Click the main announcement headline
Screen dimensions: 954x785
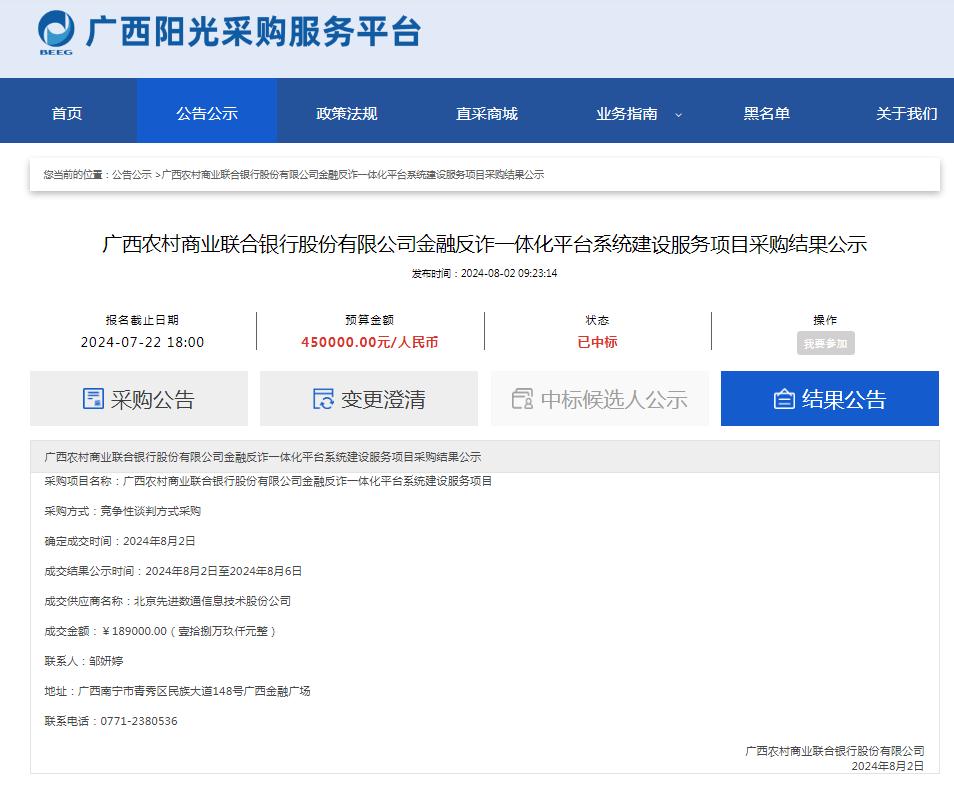coord(484,244)
